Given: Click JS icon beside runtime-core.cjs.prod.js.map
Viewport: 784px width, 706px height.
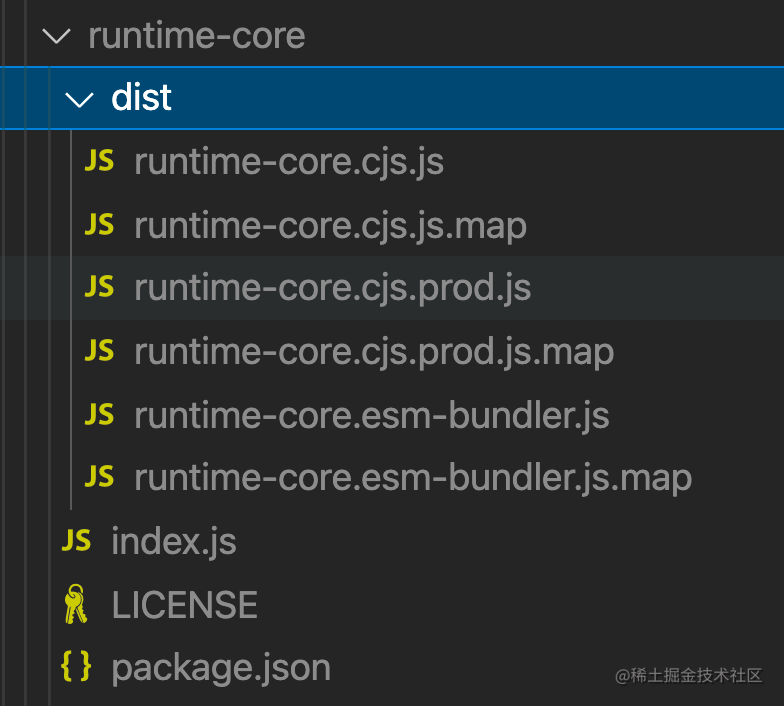Looking at the screenshot, I should (x=99, y=351).
